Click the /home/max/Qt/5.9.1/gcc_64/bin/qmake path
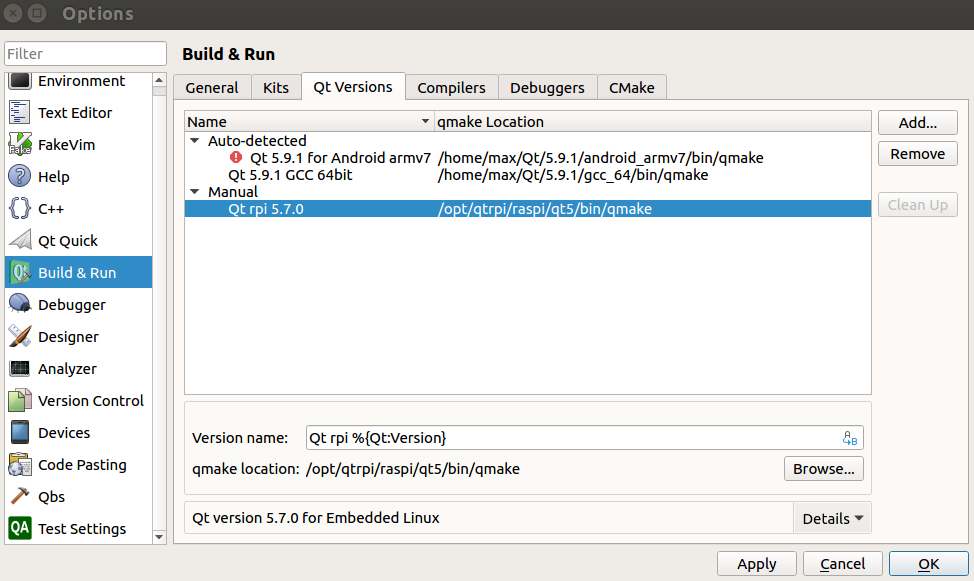 tap(573, 175)
